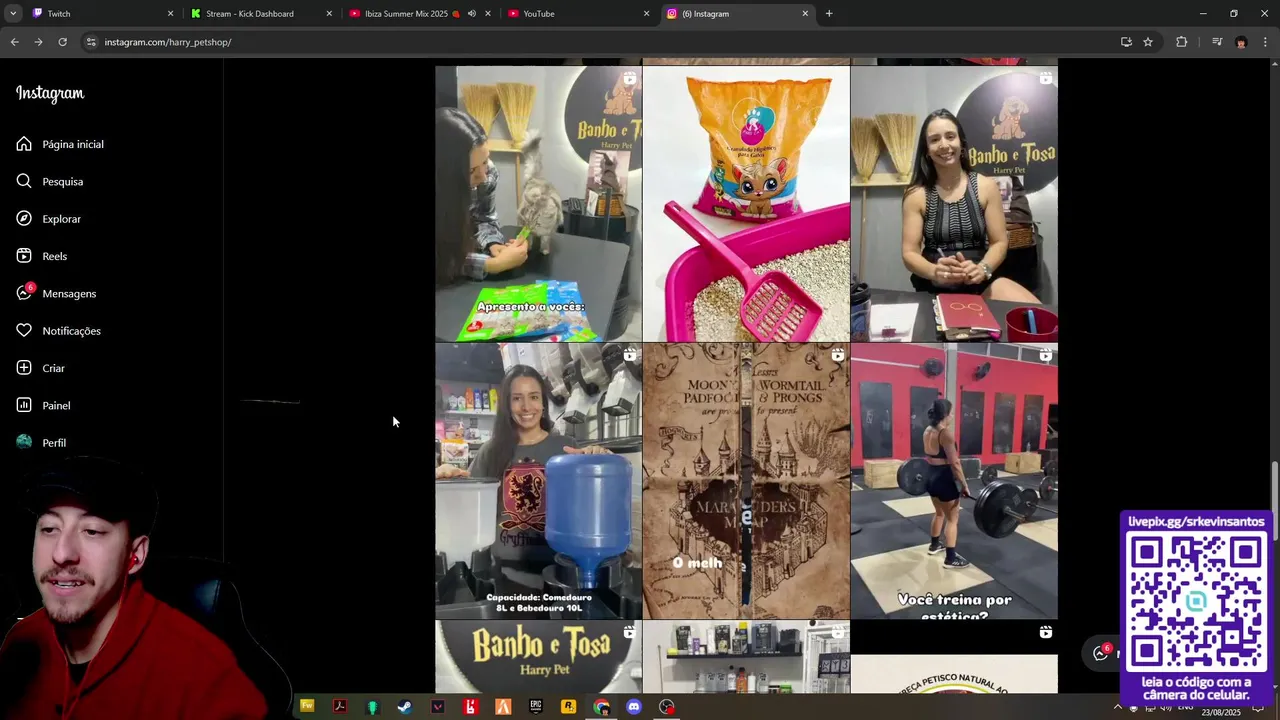This screenshot has height=720, width=1280.
Task: Open a new tab with plus button
Action: [829, 14]
